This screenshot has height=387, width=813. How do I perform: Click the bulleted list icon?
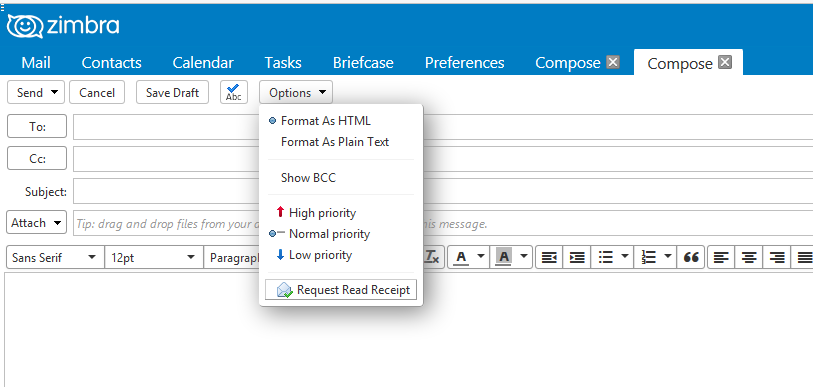[606, 257]
